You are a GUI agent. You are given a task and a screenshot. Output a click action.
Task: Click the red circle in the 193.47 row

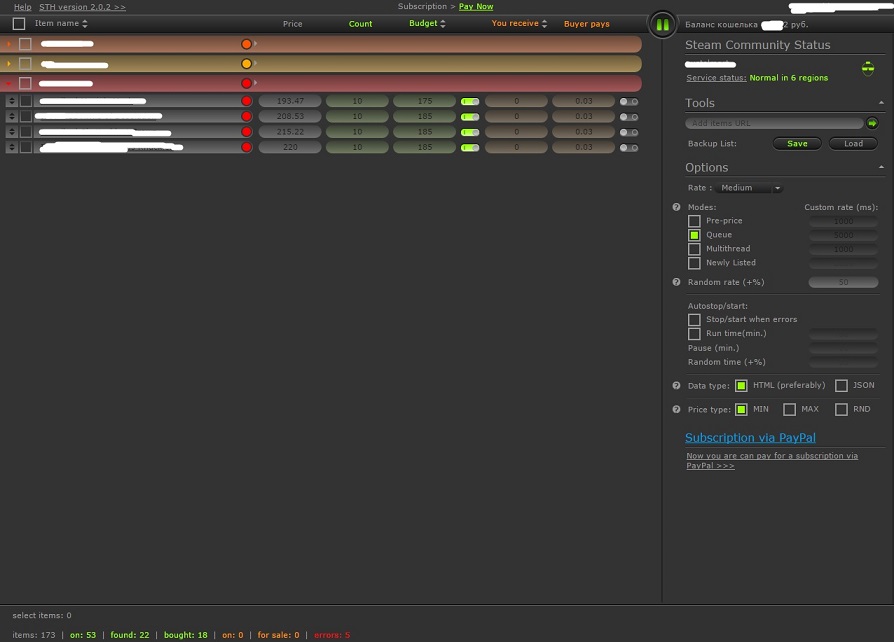click(246, 101)
